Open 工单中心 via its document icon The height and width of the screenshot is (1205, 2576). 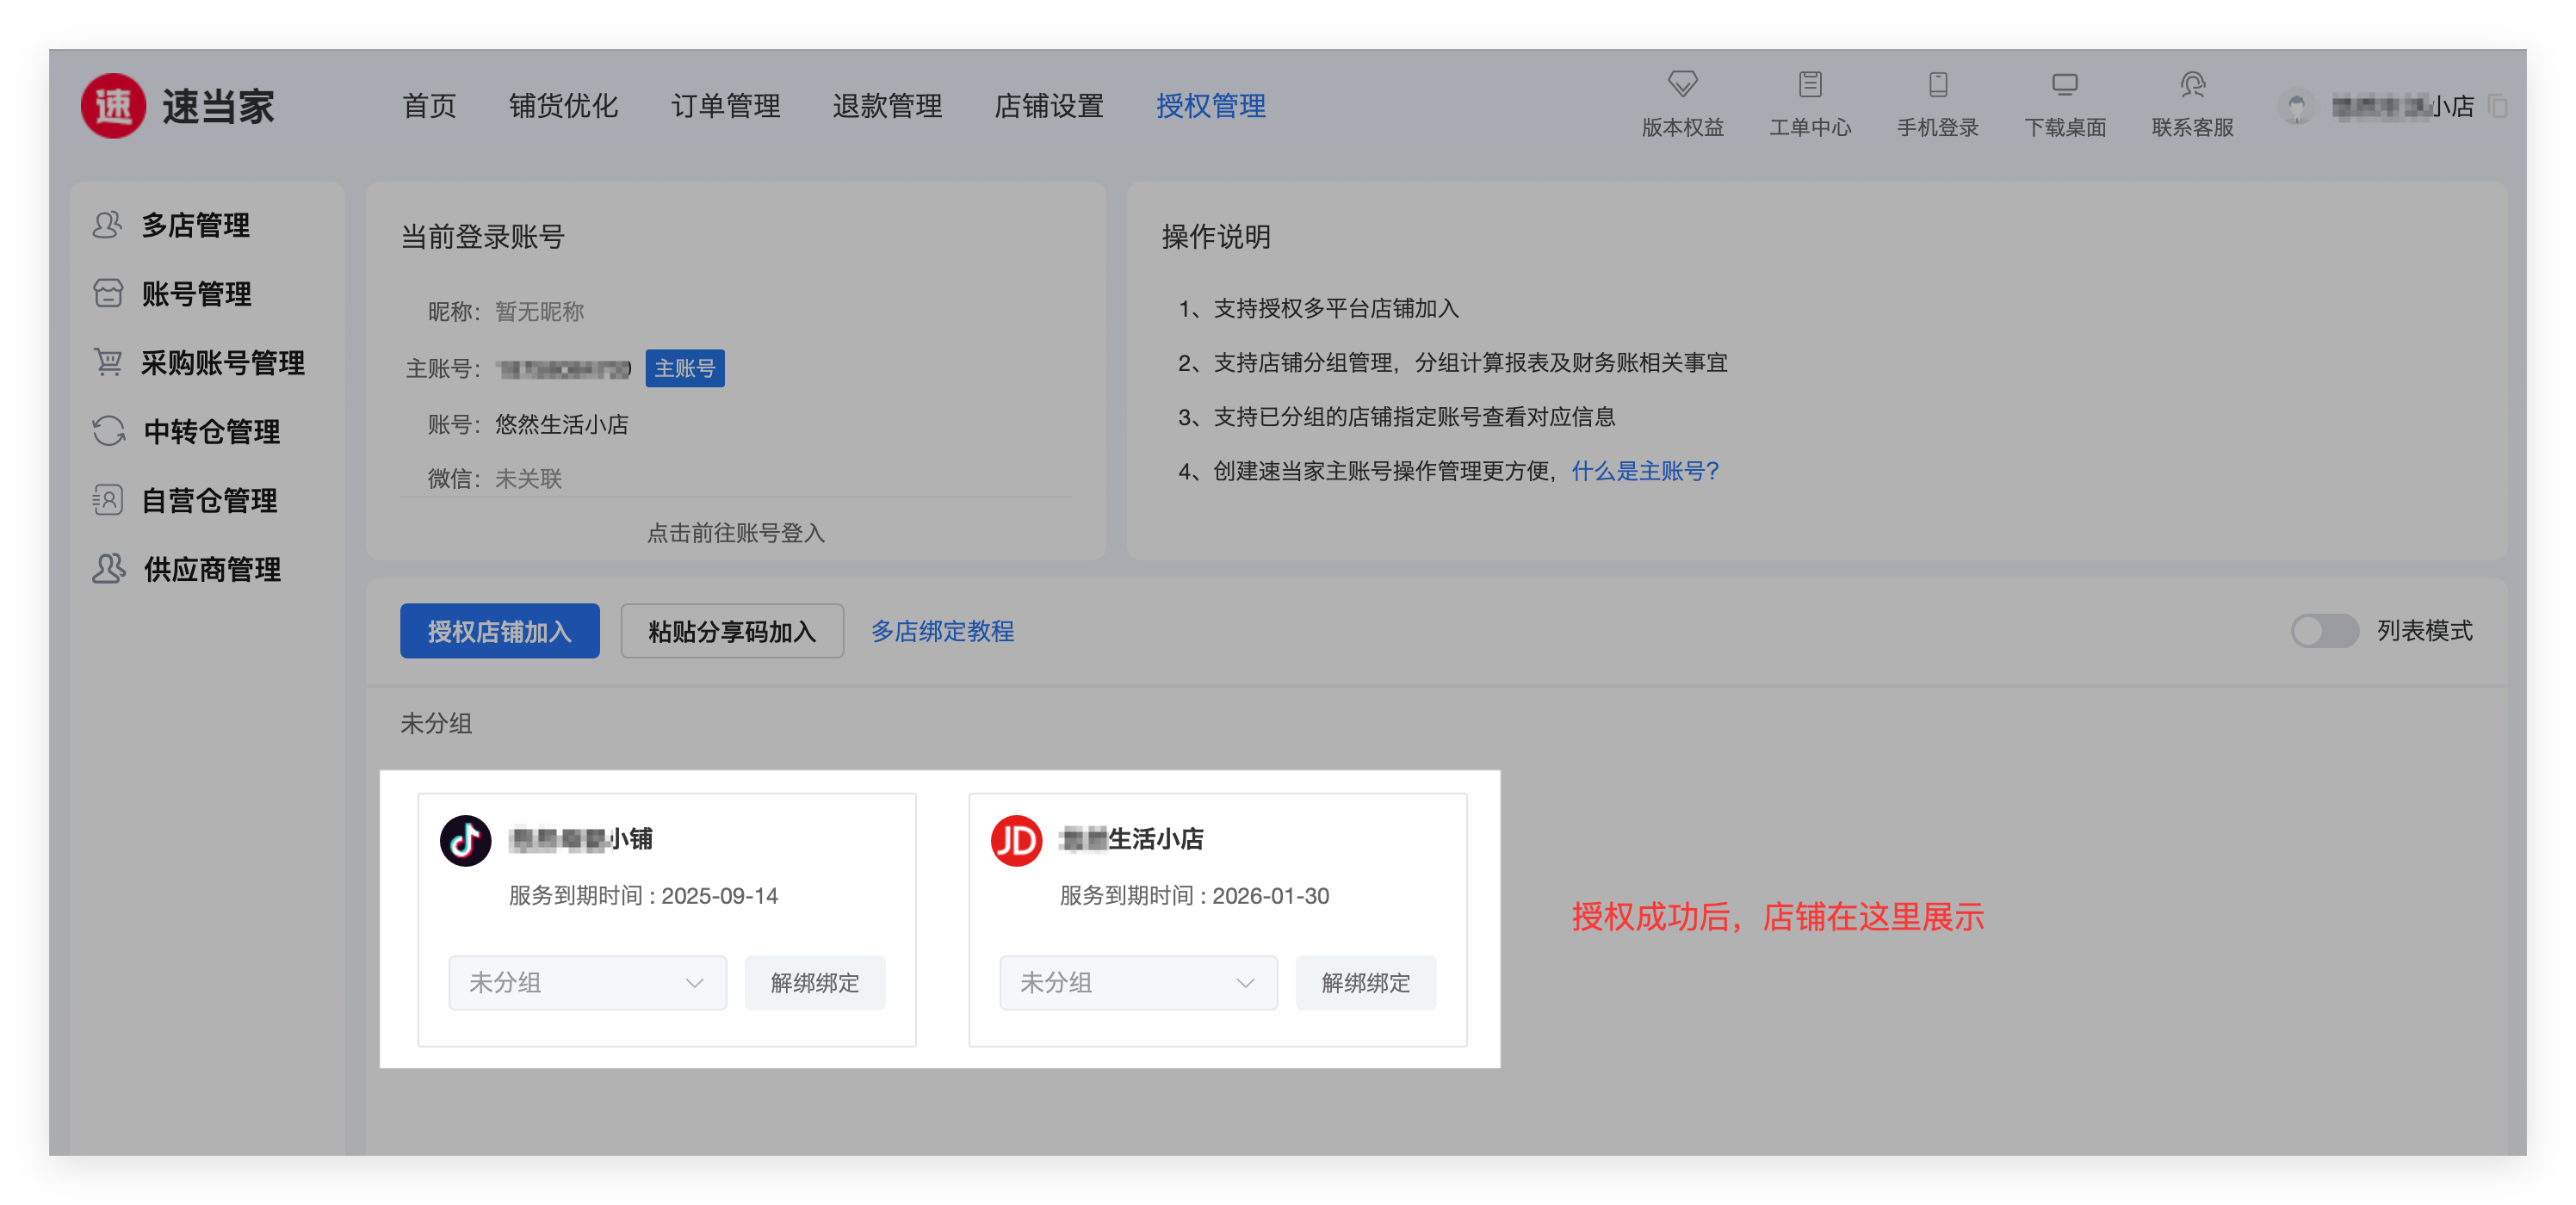(x=1809, y=84)
